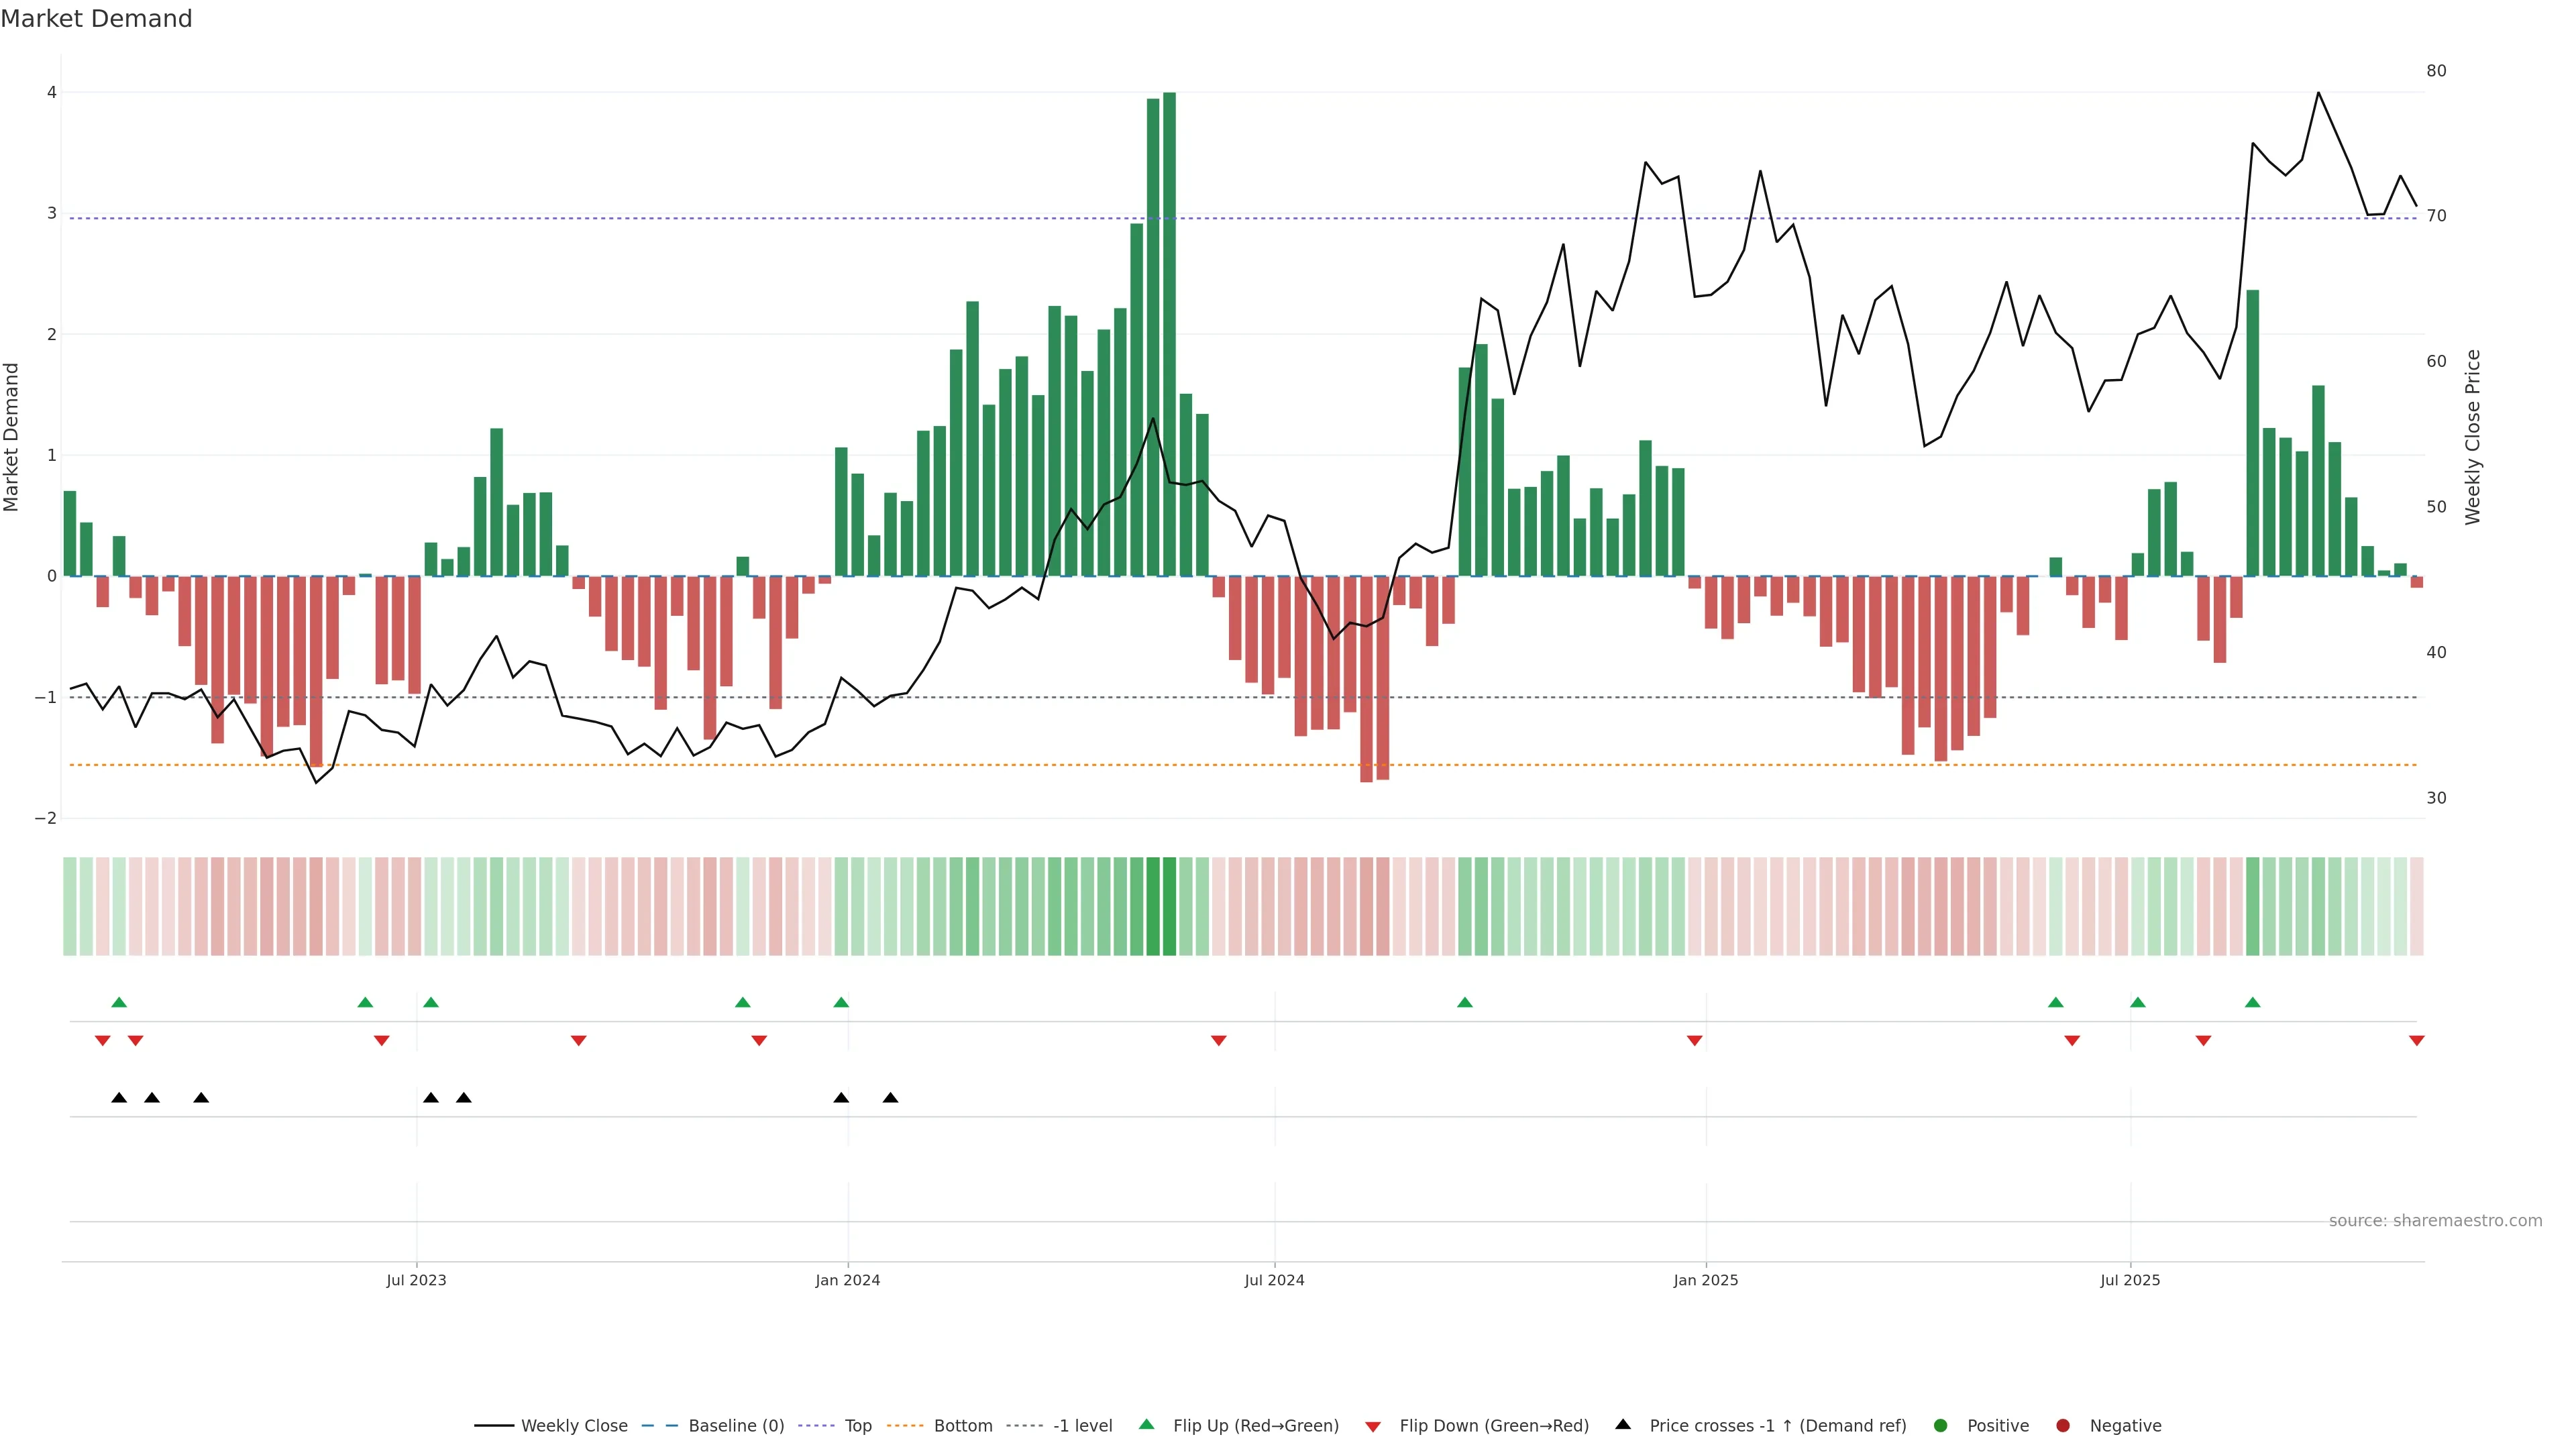
Task: Click the black Price crosses triangle legend icon
Action: coord(1623,1424)
